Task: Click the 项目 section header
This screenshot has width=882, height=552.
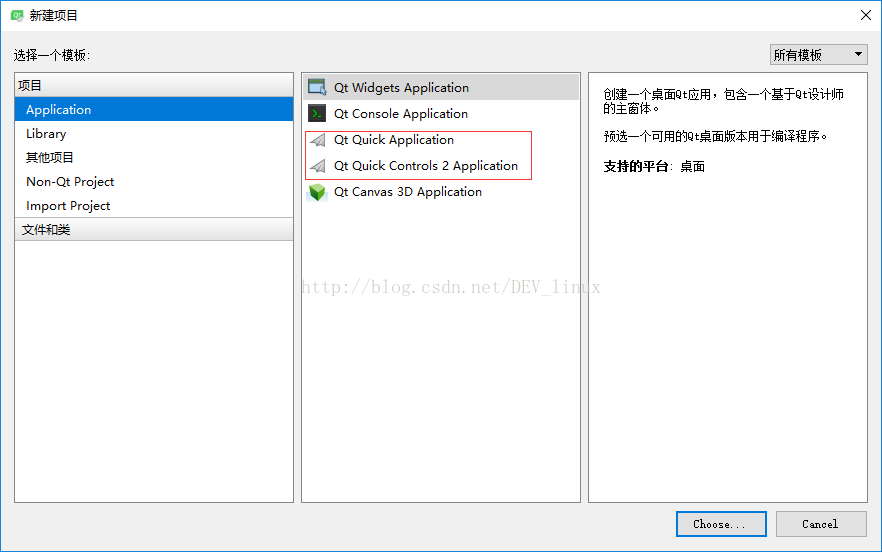Action: [x=154, y=85]
